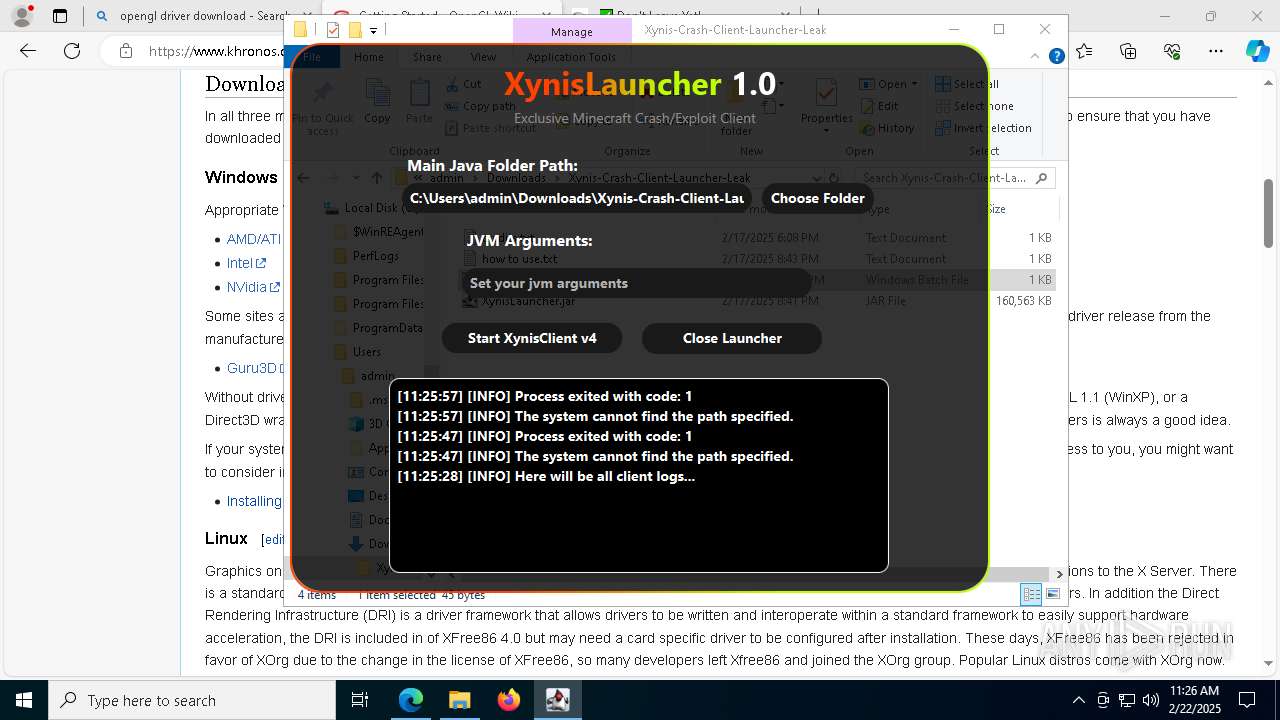
Task: Open File Explorer from the taskbar
Action: tap(459, 700)
